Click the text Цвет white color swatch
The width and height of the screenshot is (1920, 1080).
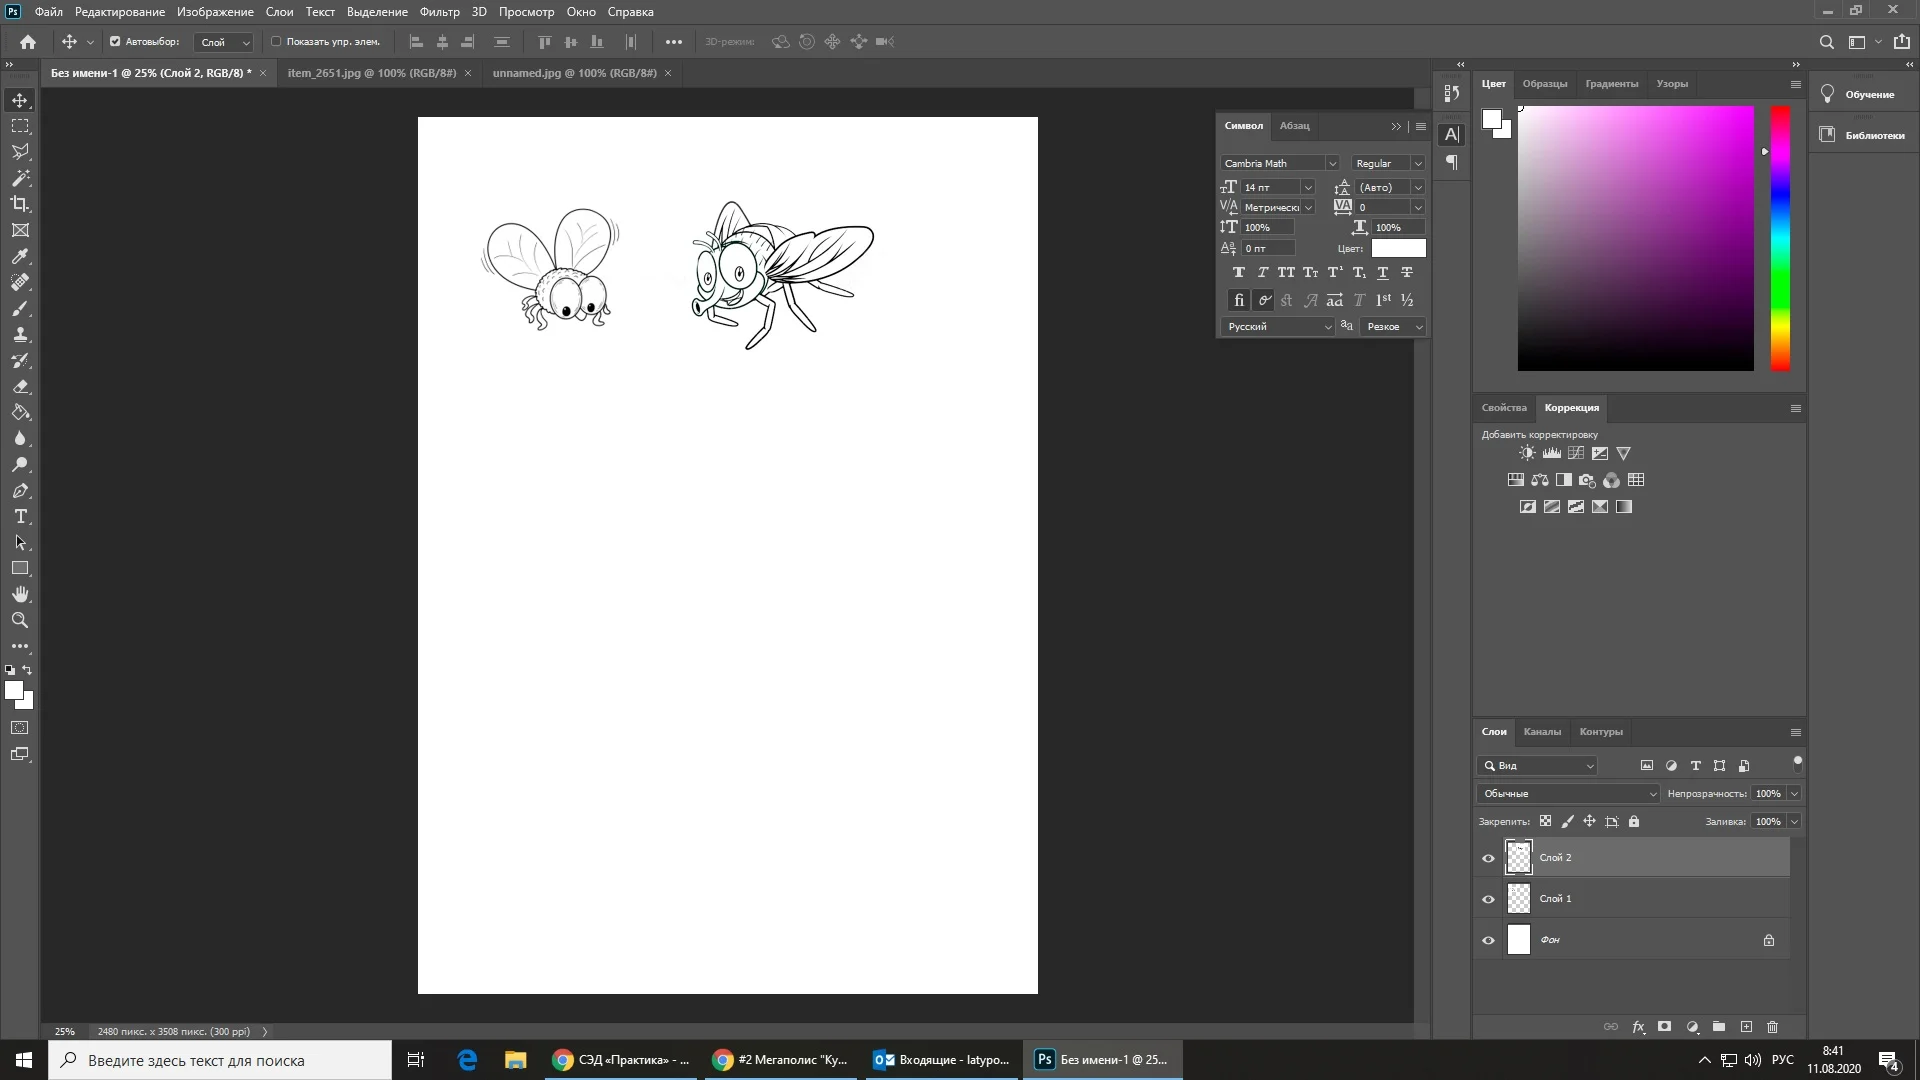click(x=1398, y=248)
